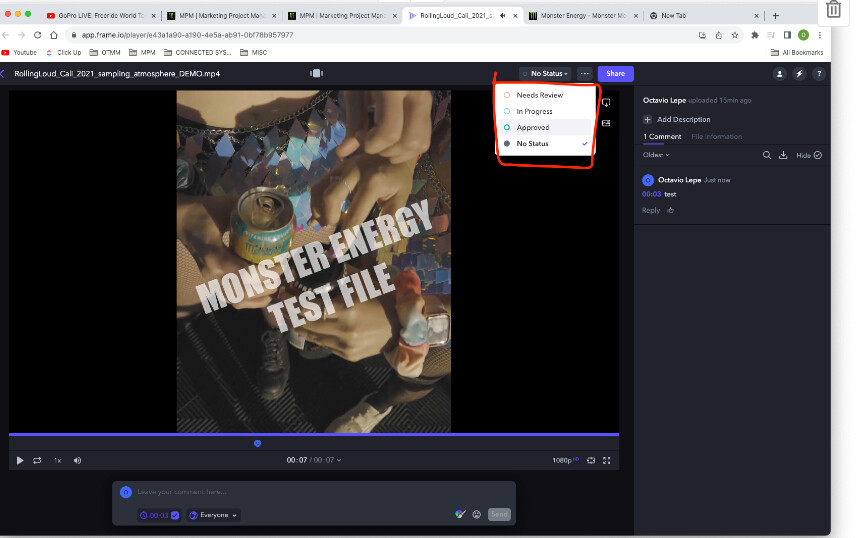
Task: Open the user account icon
Action: (780, 74)
